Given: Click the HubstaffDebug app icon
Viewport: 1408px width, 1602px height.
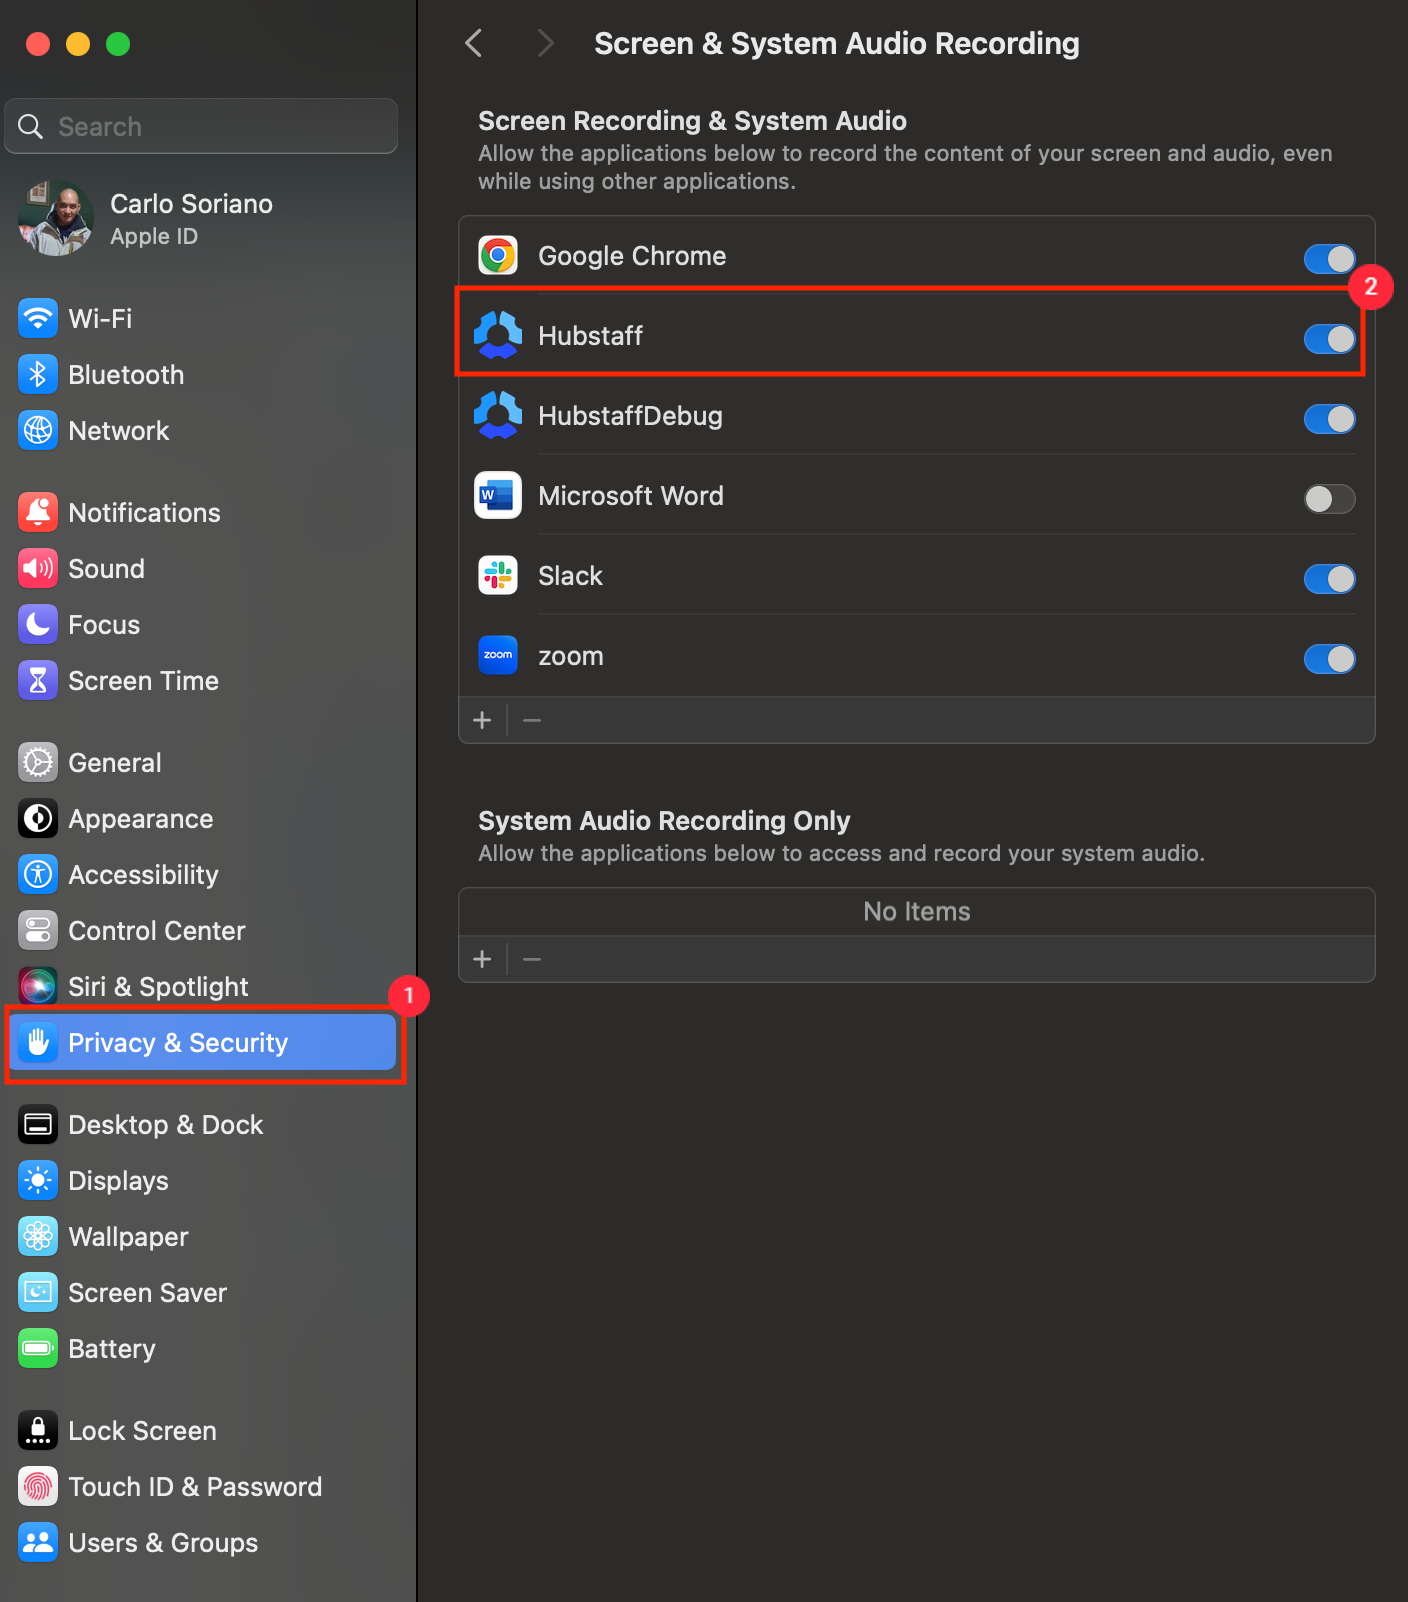Looking at the screenshot, I should 498,416.
